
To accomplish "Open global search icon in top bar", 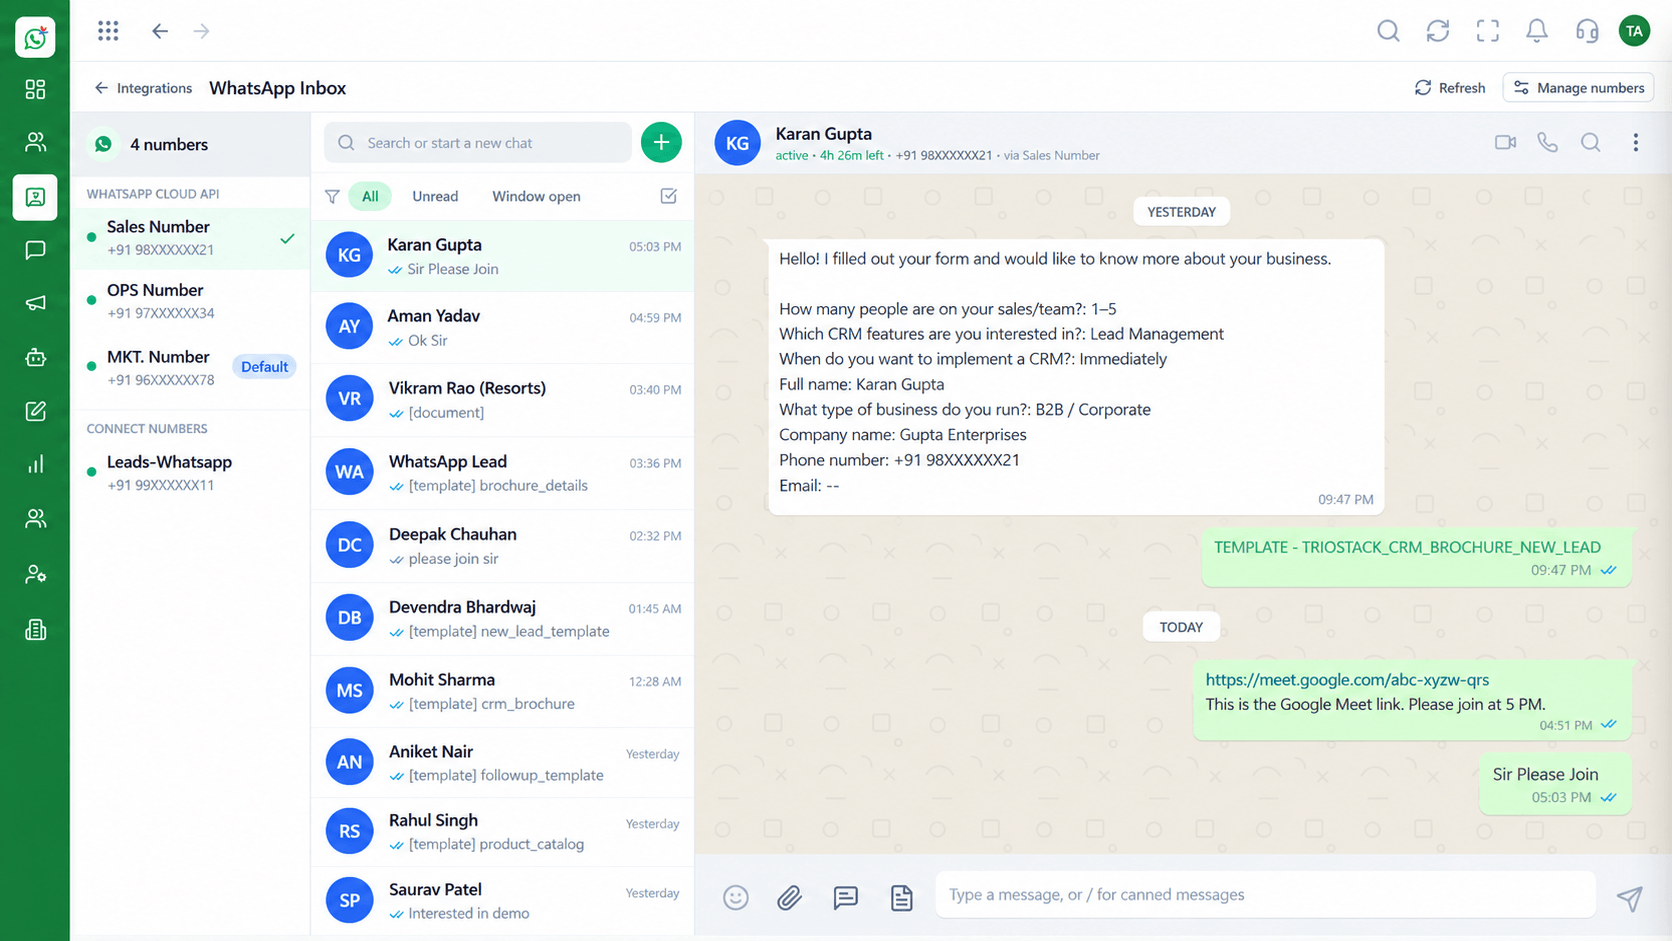I will pyautogui.click(x=1388, y=31).
